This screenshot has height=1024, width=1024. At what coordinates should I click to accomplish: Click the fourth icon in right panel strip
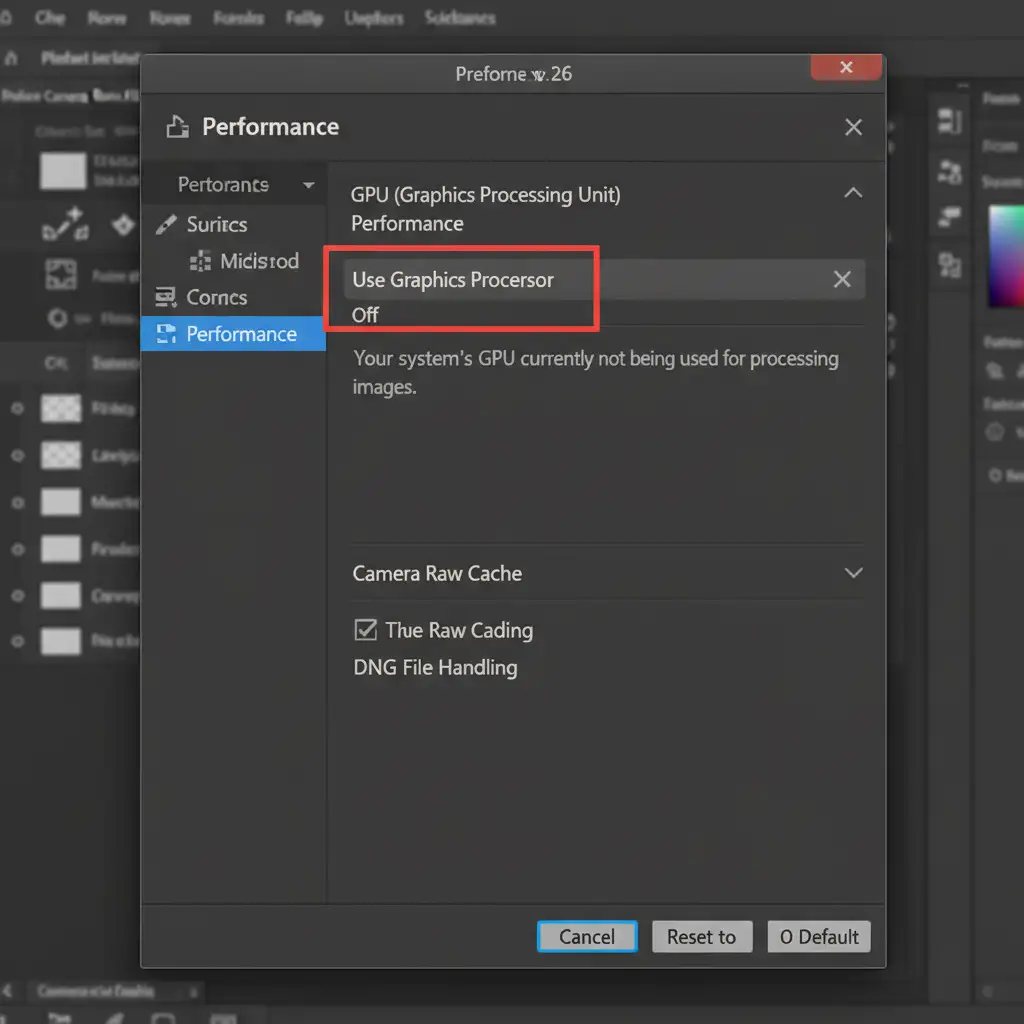(949, 265)
